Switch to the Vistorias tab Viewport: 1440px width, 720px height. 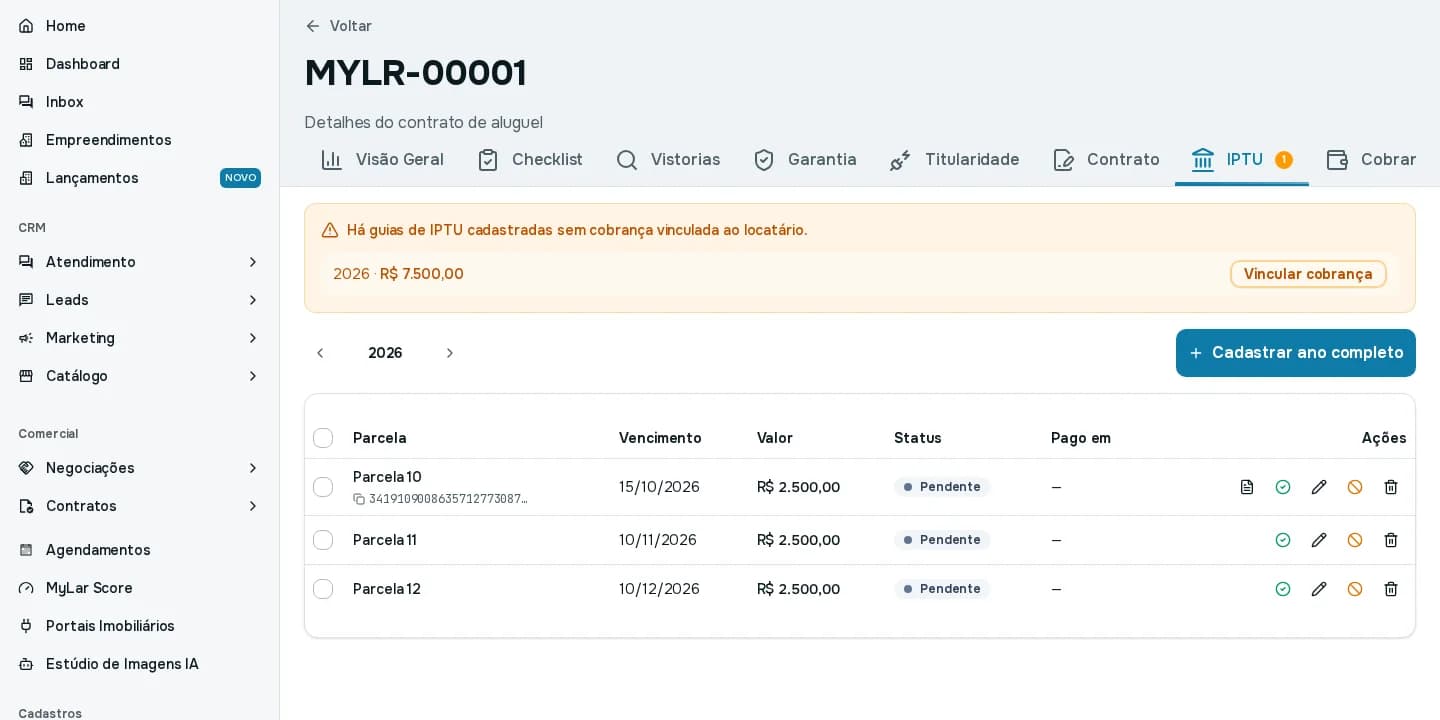tap(668, 160)
